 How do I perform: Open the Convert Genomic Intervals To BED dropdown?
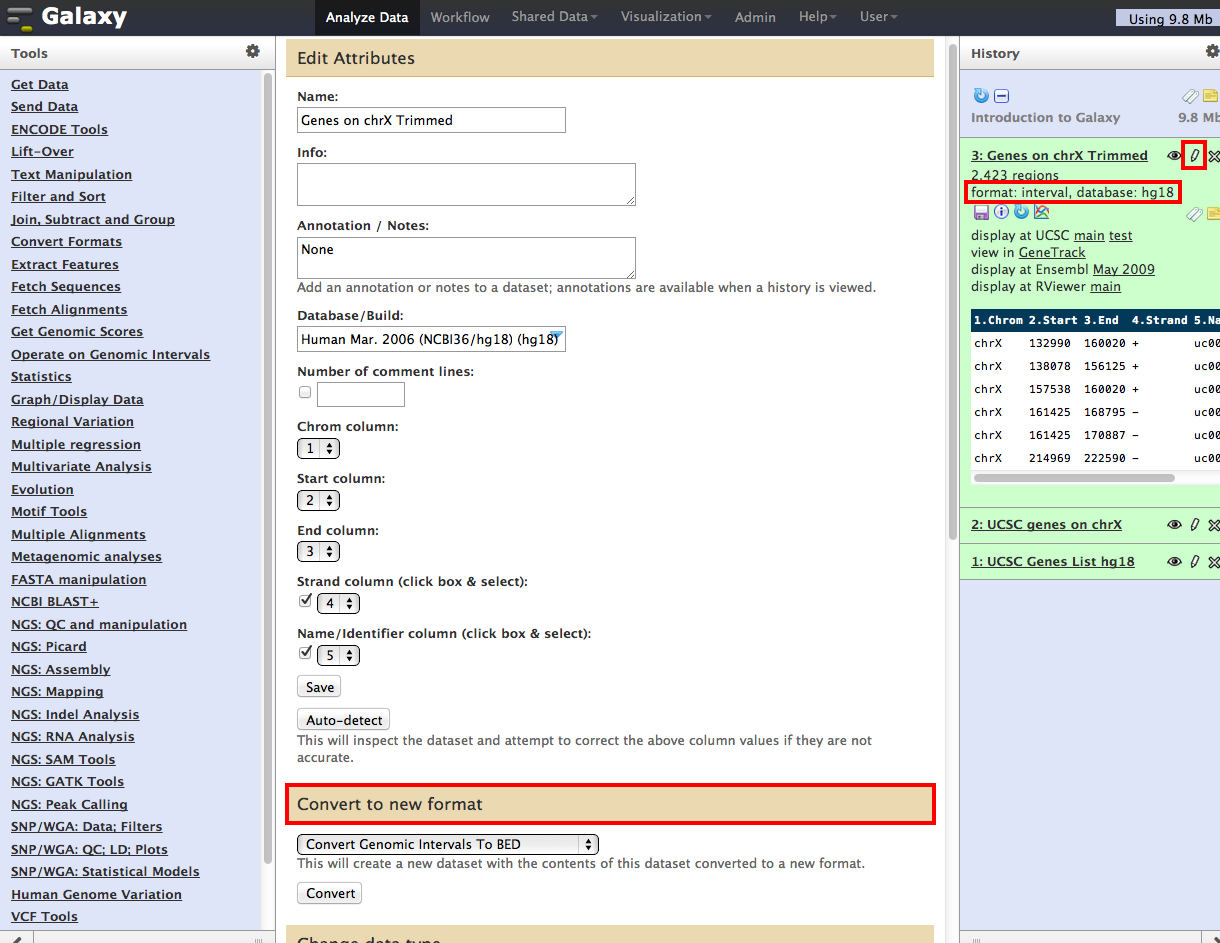pos(448,844)
